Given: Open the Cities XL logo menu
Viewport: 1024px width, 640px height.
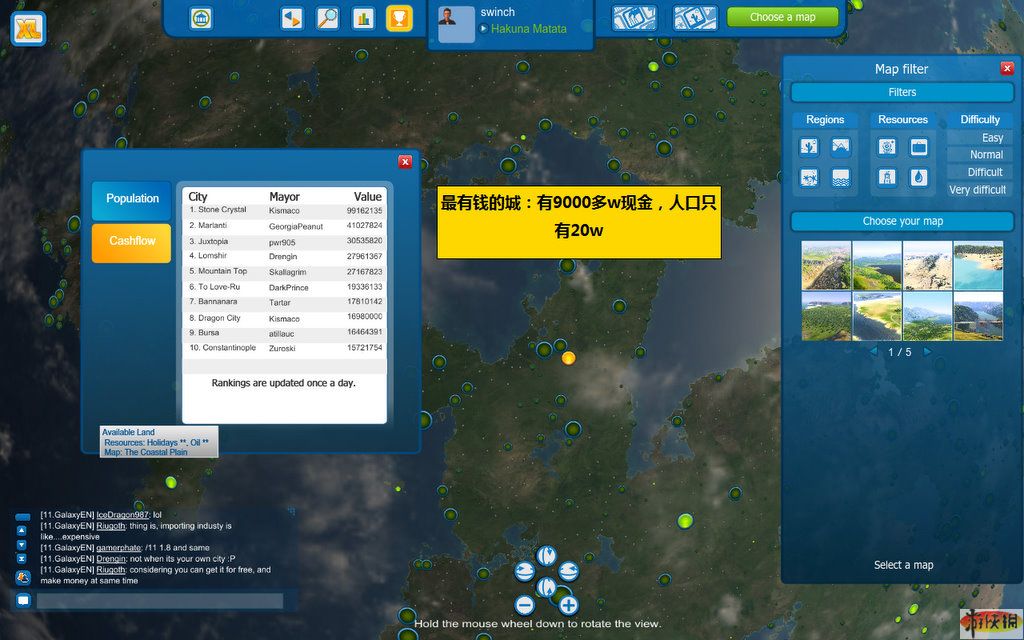Looking at the screenshot, I should click(28, 29).
